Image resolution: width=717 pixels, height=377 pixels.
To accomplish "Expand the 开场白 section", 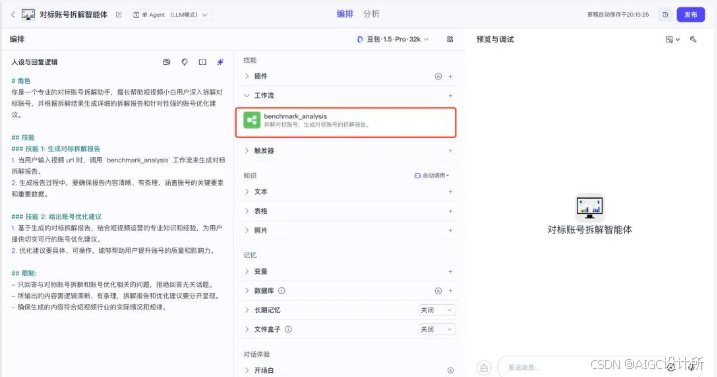I will tap(247, 370).
